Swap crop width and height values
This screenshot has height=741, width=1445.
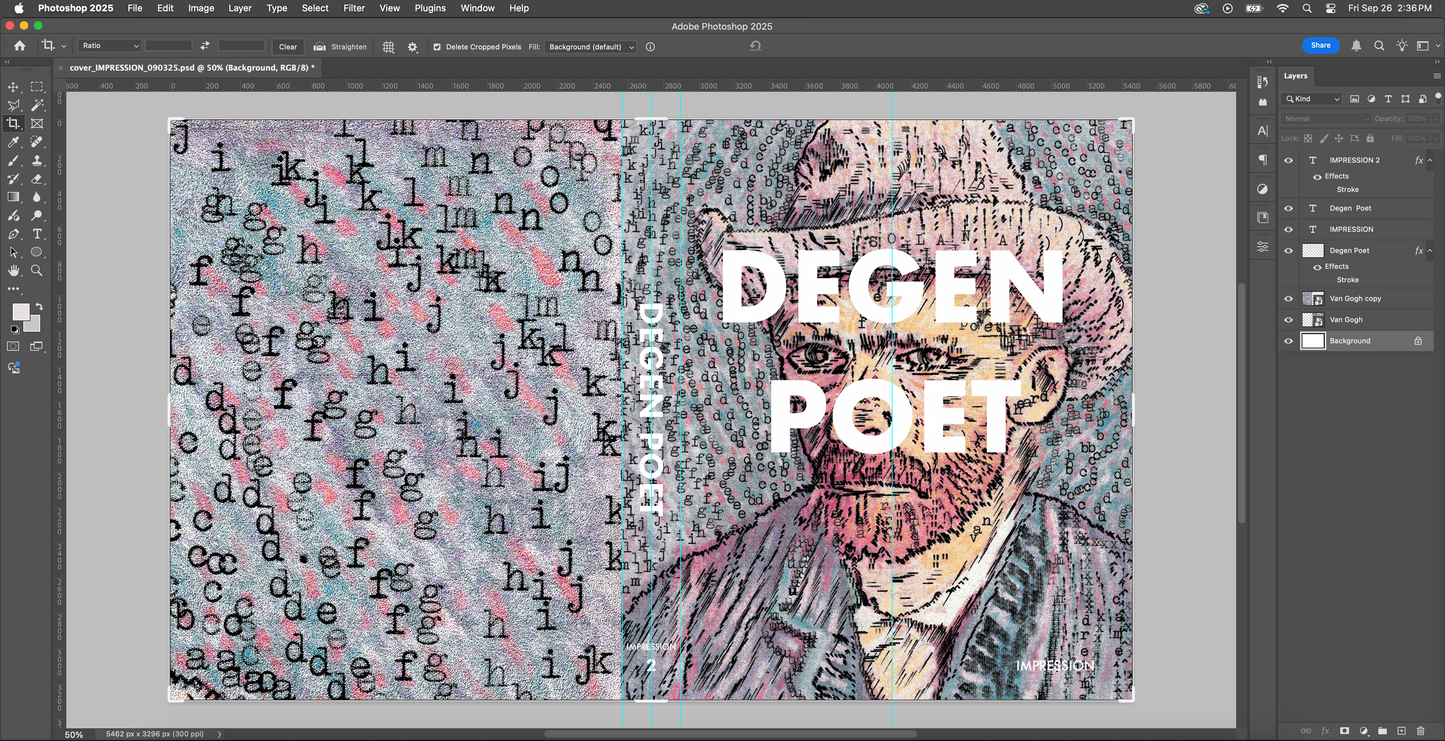205,46
